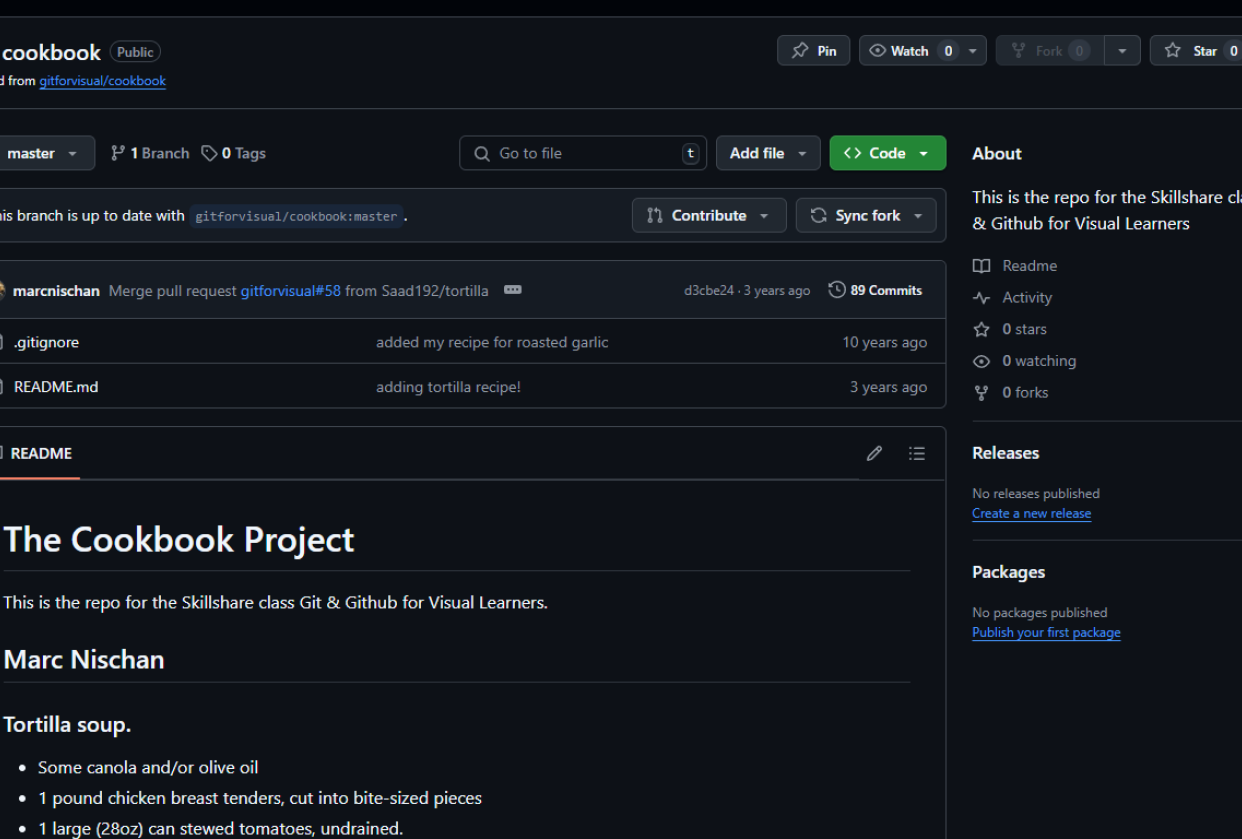Viewport: 1242px width, 839px height.
Task: Click the code brackets icon in Code button
Action: (x=853, y=153)
